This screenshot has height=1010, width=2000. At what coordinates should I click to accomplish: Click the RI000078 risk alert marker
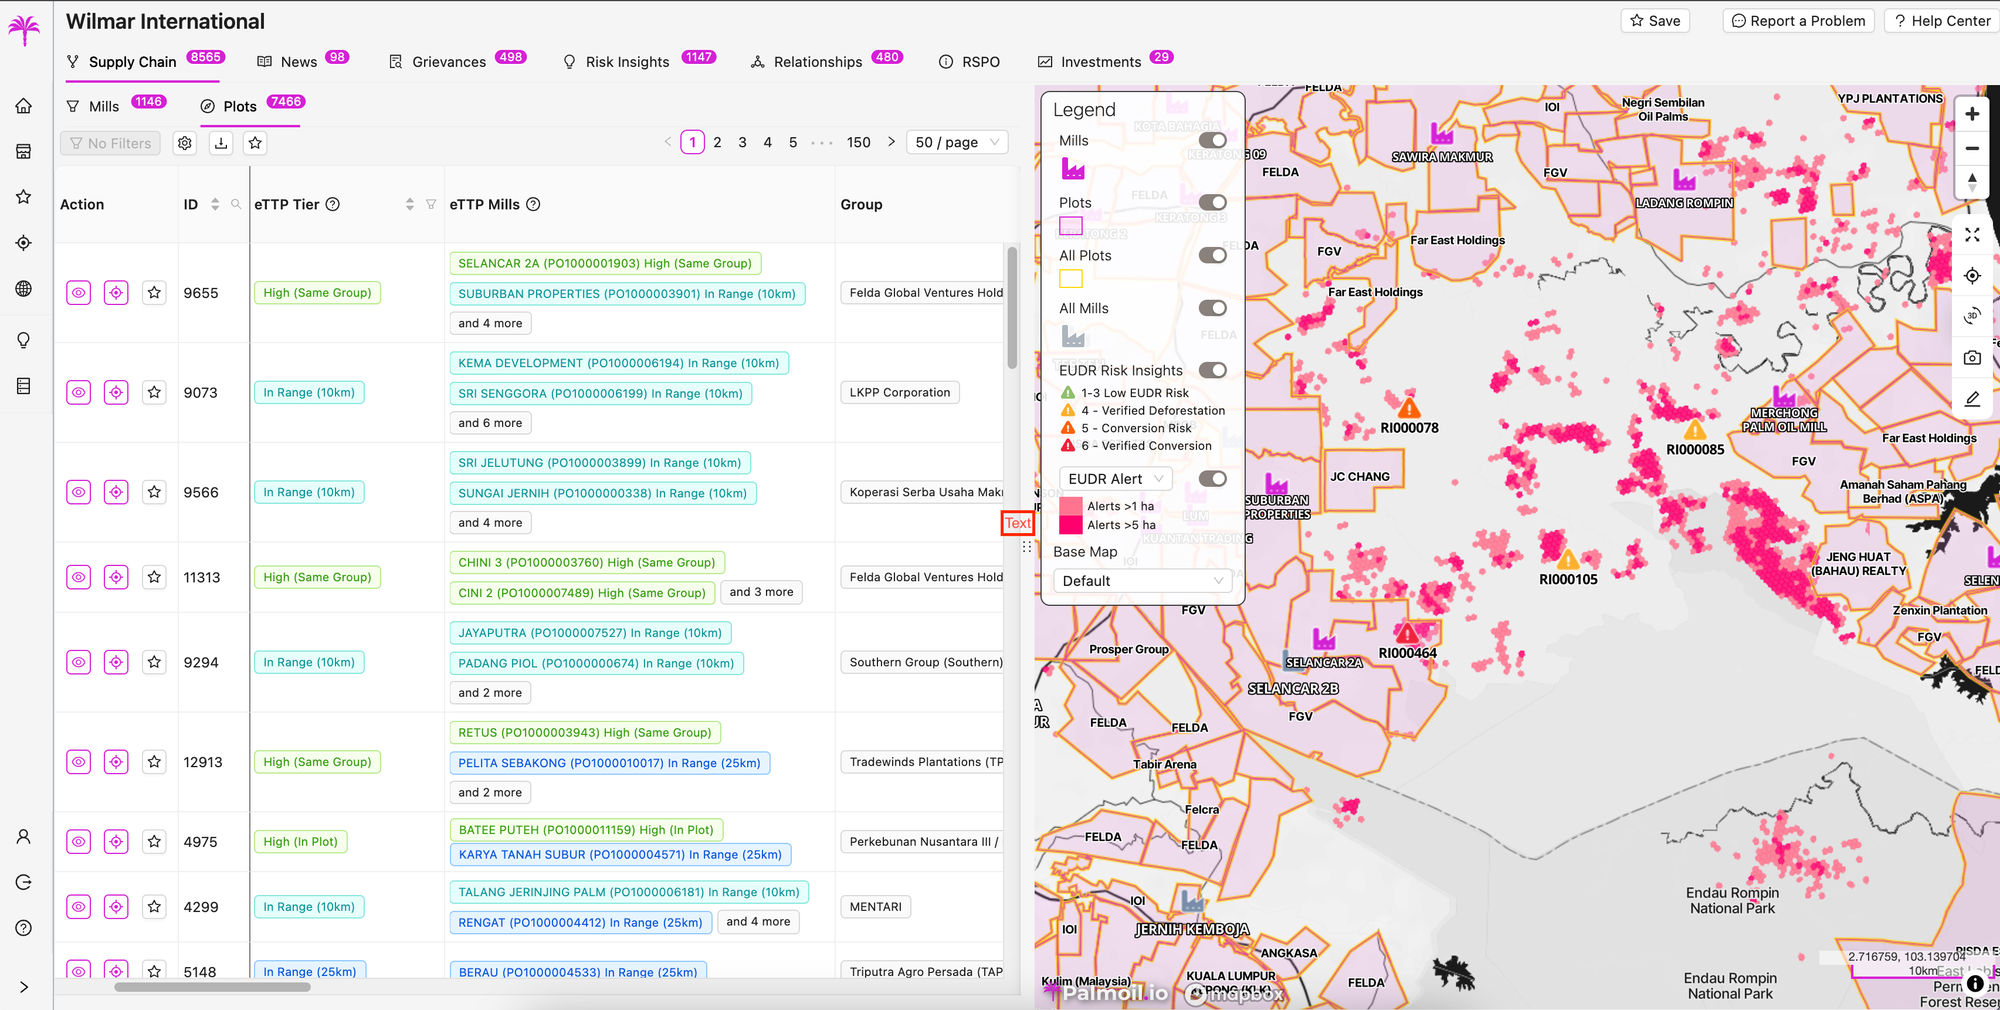tap(1409, 408)
